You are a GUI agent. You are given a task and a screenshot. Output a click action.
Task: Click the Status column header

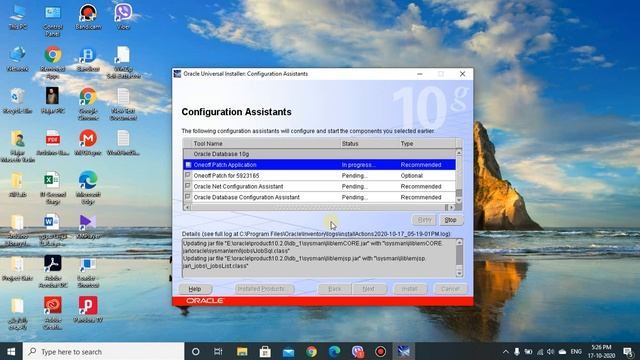click(369, 144)
